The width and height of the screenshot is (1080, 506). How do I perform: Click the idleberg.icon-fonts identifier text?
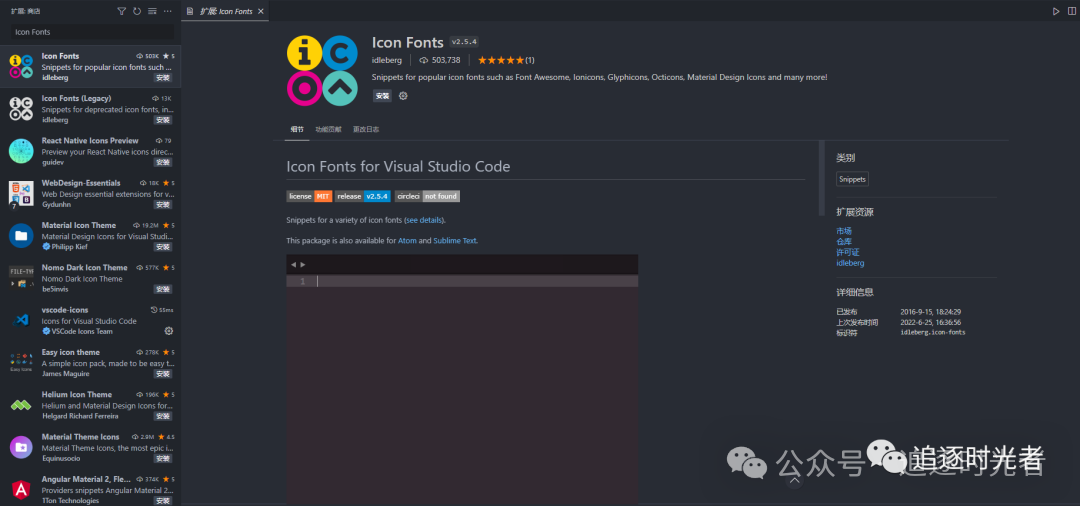(933, 333)
